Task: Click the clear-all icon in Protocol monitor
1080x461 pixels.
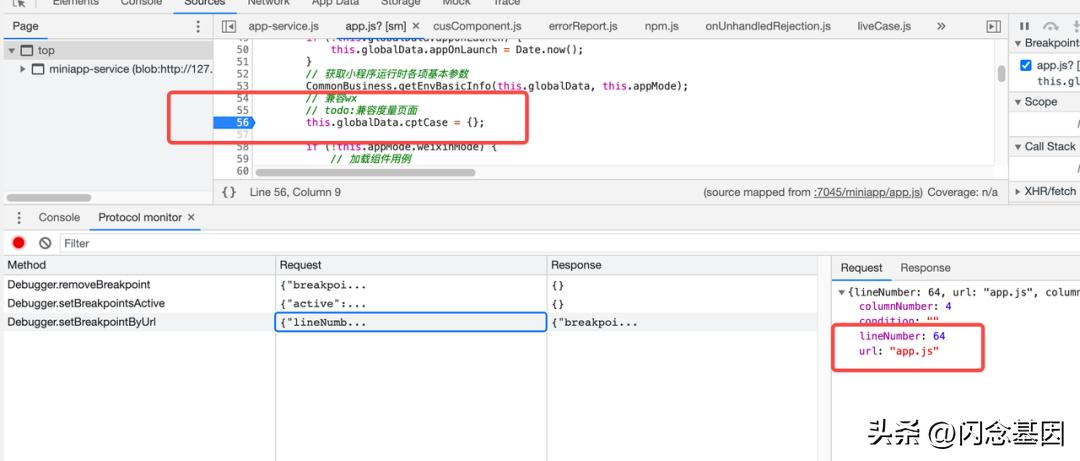Action: click(x=45, y=243)
